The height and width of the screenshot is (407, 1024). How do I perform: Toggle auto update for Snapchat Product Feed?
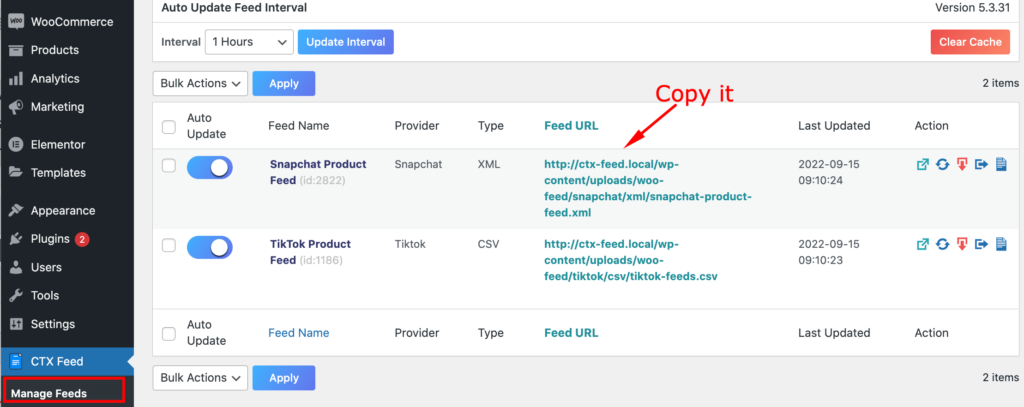[x=210, y=167]
